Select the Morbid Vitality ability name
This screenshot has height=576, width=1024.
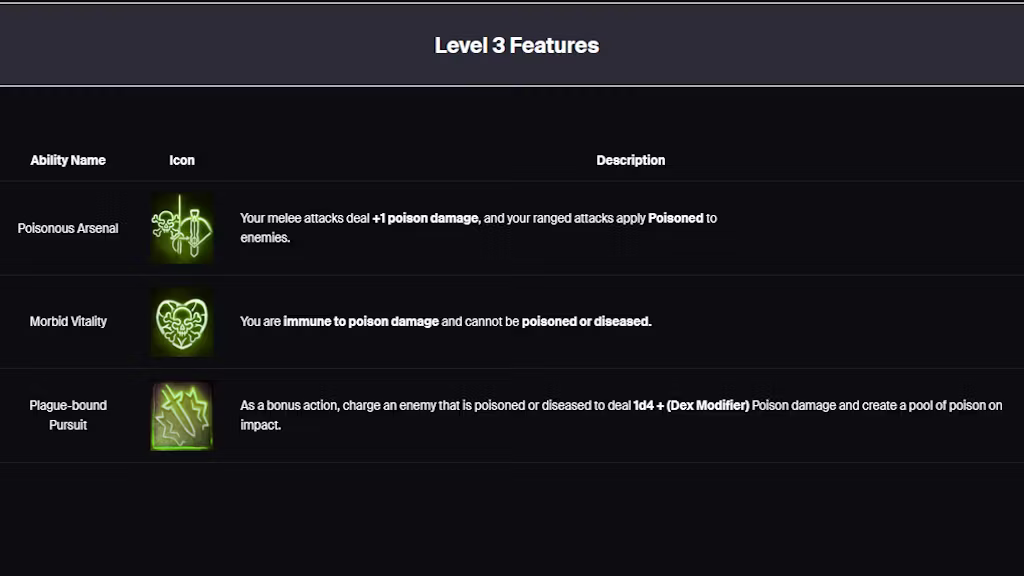coord(68,322)
